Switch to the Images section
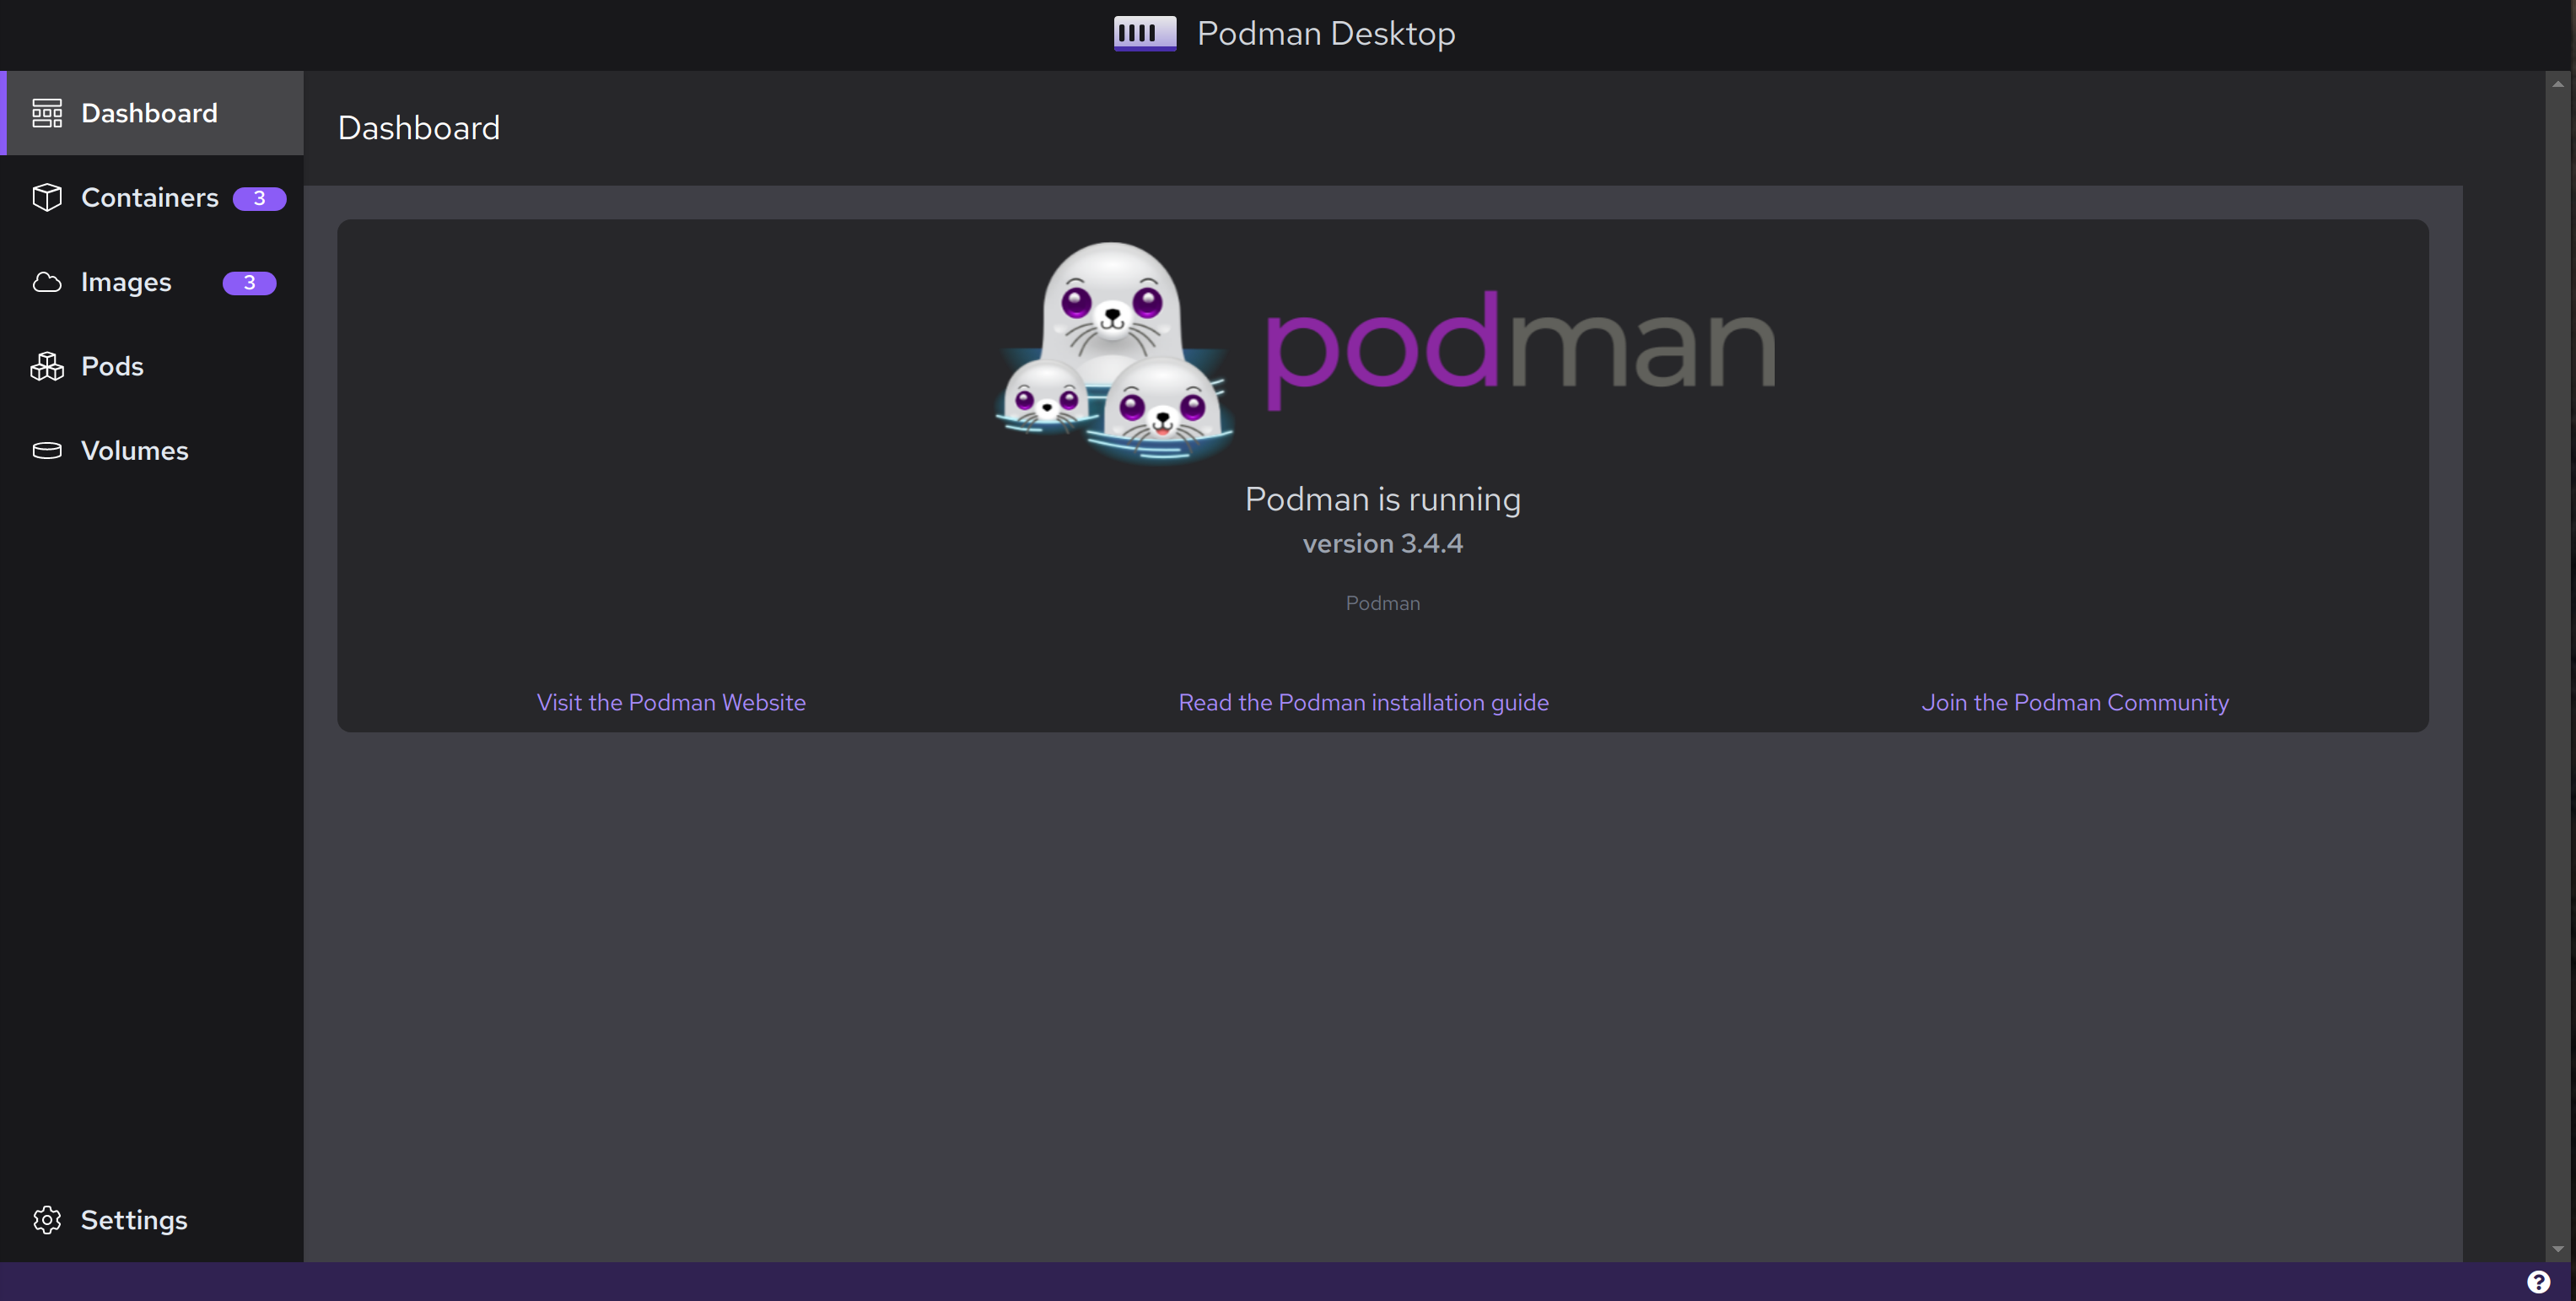 click(x=126, y=282)
